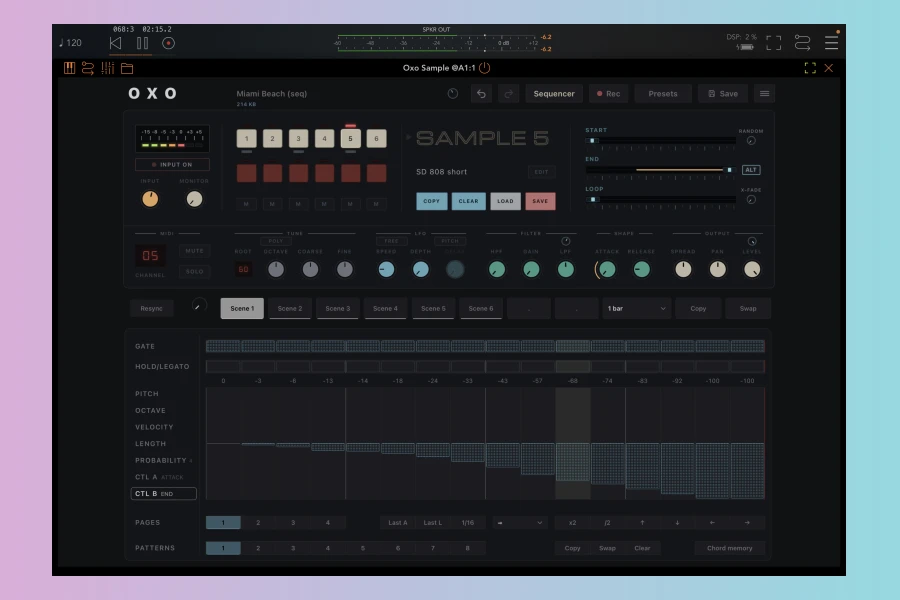900x600 pixels.
Task: Open the direction dropdown next to 1/16
Action: point(519,522)
